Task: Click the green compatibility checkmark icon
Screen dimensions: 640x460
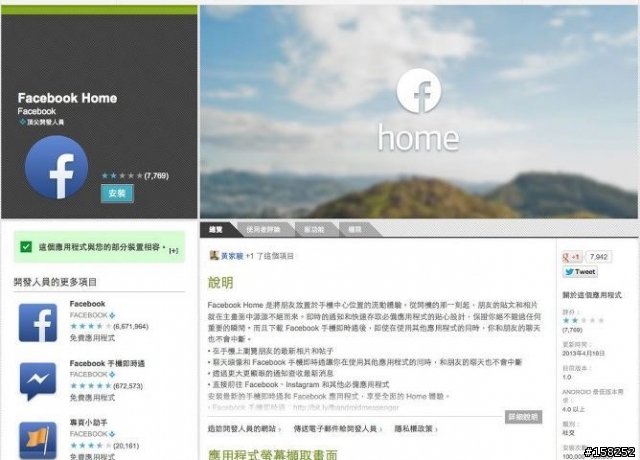Action: pos(26,247)
